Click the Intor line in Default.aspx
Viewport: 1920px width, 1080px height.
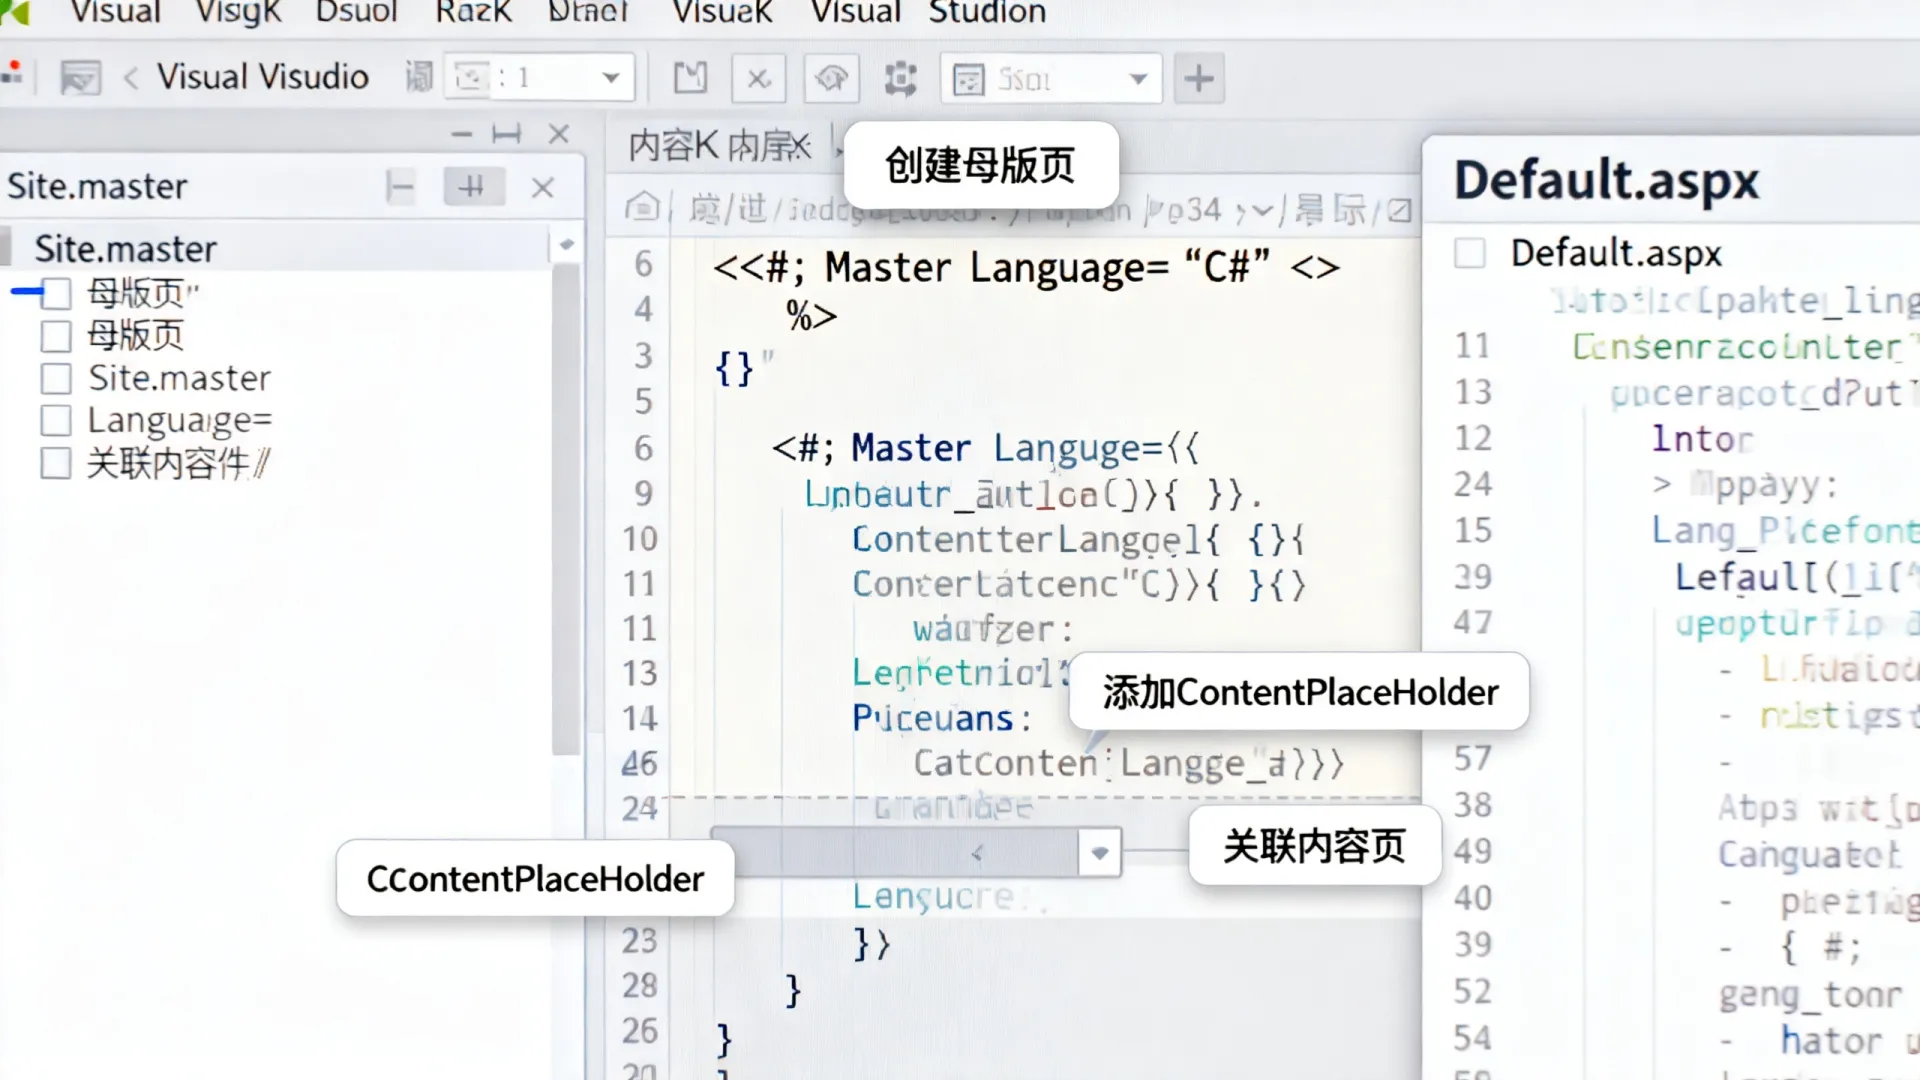[1702, 439]
